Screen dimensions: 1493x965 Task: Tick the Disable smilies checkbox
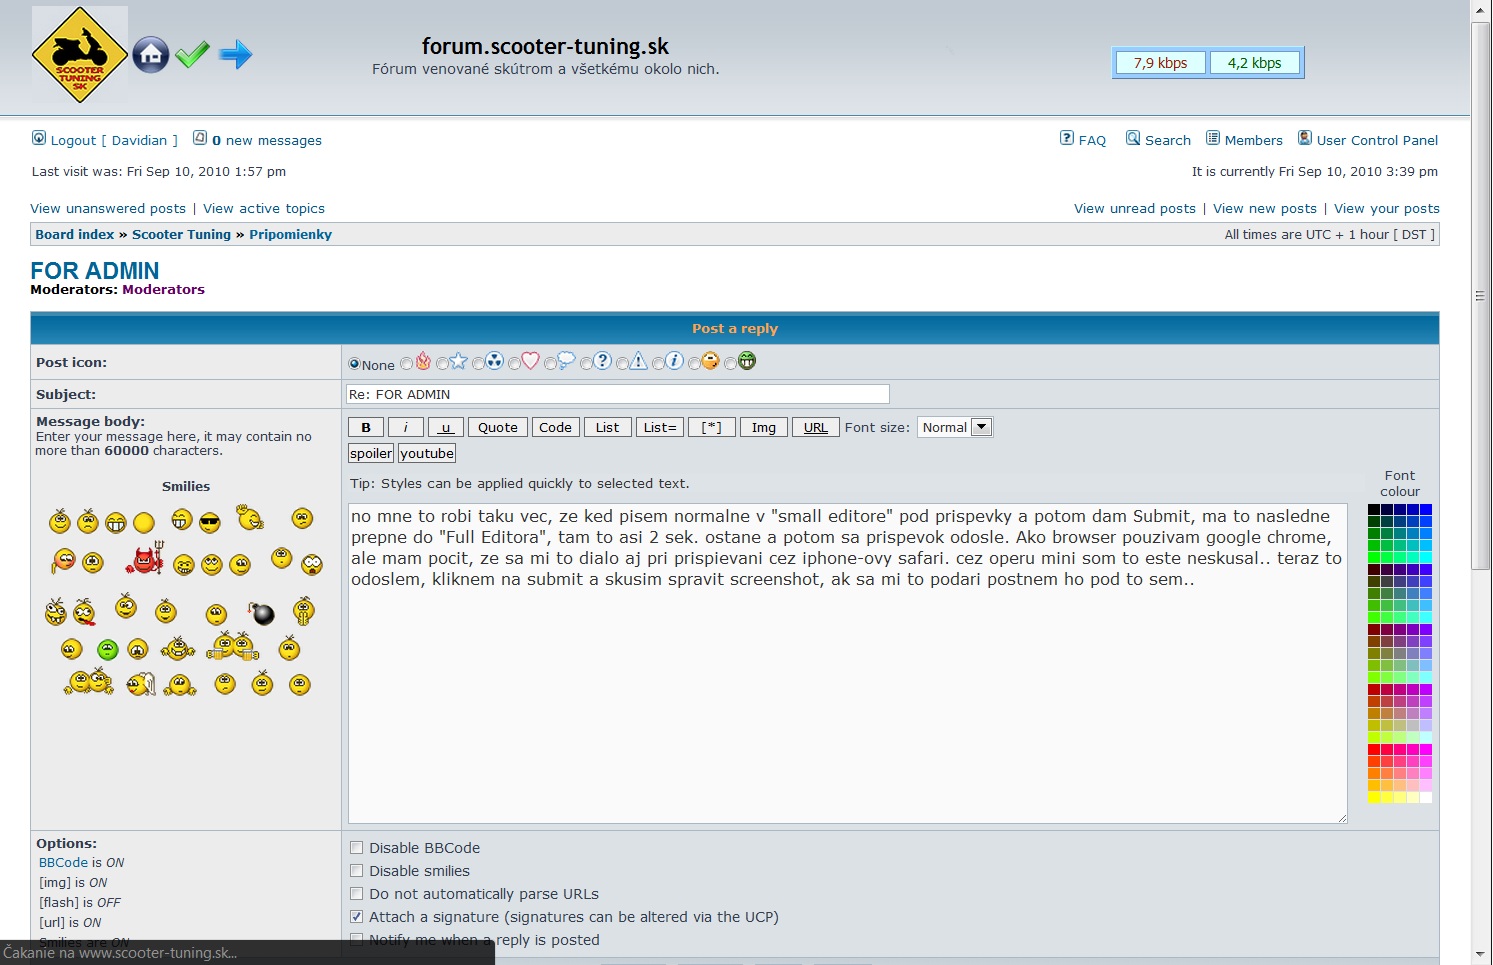pyautogui.click(x=357, y=871)
